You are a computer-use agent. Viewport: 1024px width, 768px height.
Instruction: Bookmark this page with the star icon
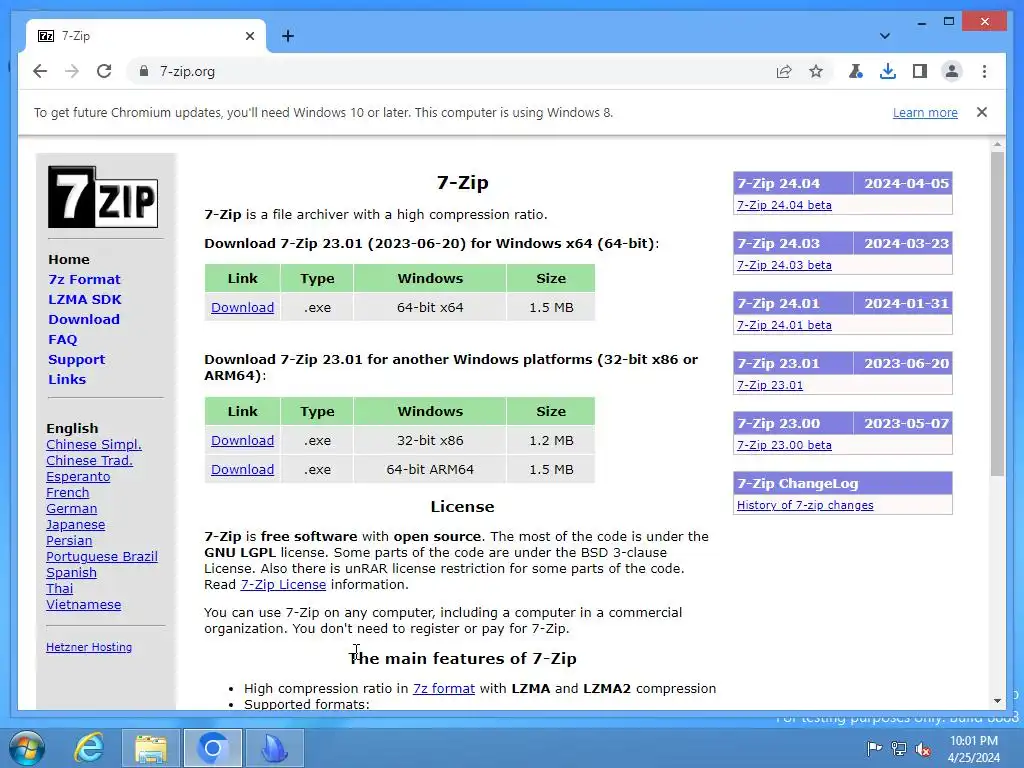tap(816, 71)
